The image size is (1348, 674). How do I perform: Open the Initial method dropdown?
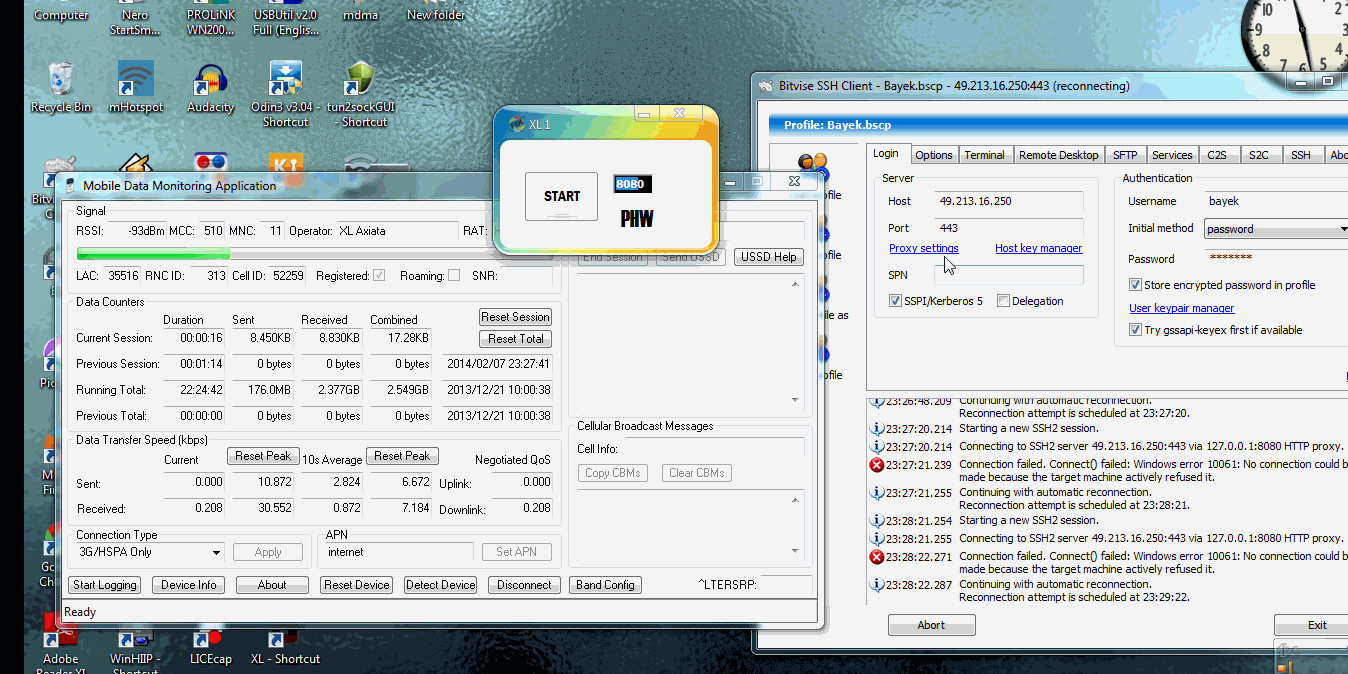[1276, 229]
